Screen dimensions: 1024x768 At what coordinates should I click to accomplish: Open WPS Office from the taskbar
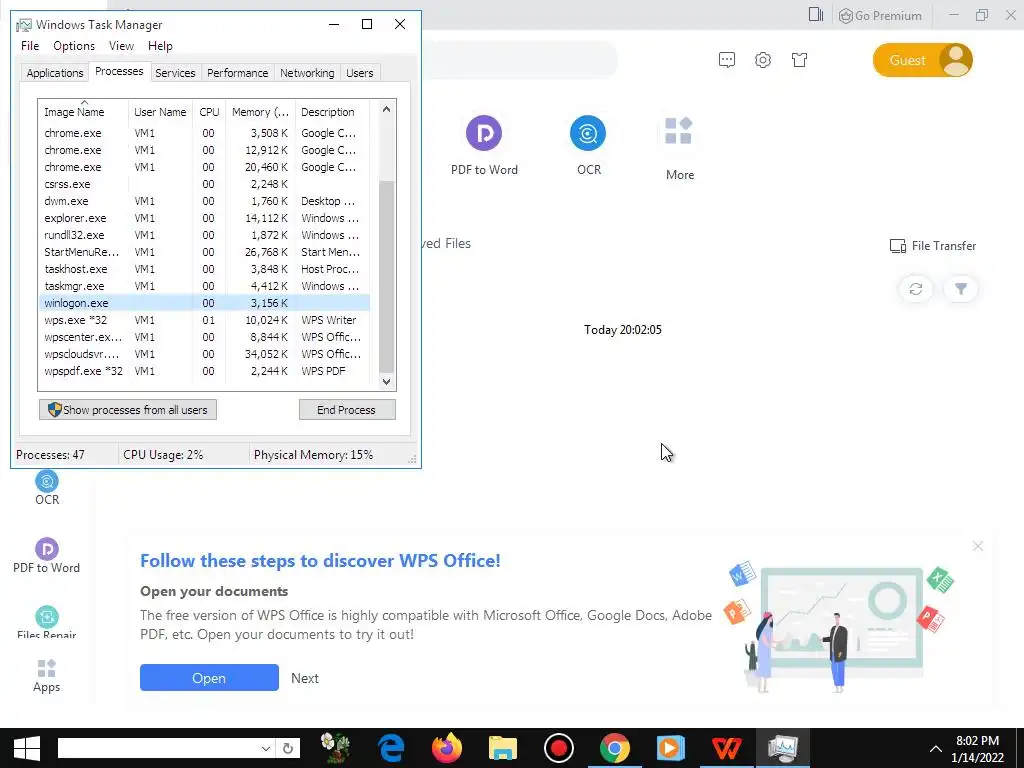[726, 748]
